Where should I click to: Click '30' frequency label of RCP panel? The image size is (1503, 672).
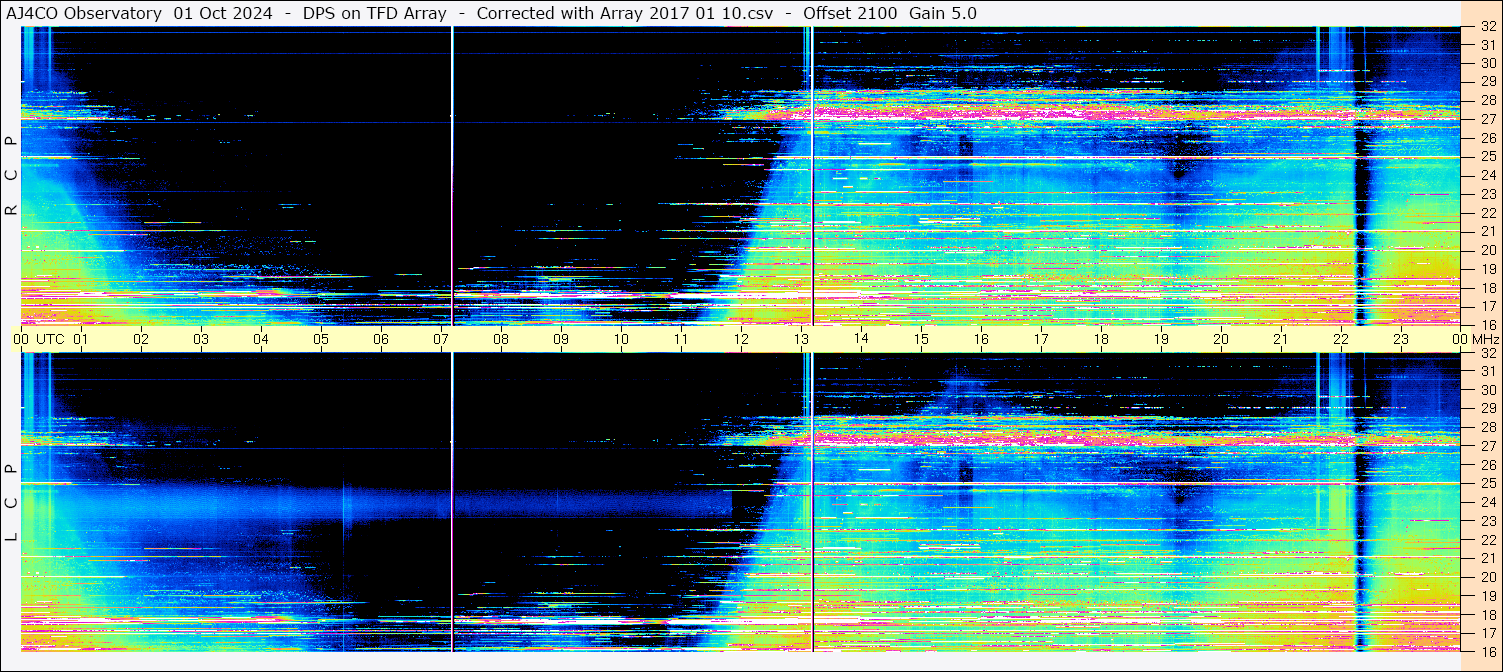point(1487,63)
